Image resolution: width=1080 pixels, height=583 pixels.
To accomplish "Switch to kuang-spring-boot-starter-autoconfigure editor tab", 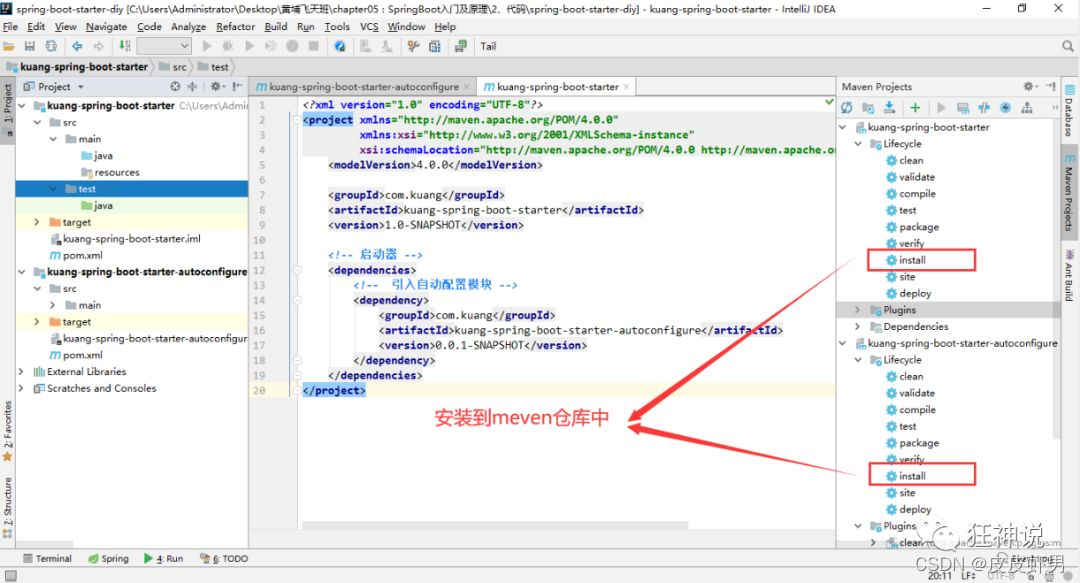I will tap(363, 87).
